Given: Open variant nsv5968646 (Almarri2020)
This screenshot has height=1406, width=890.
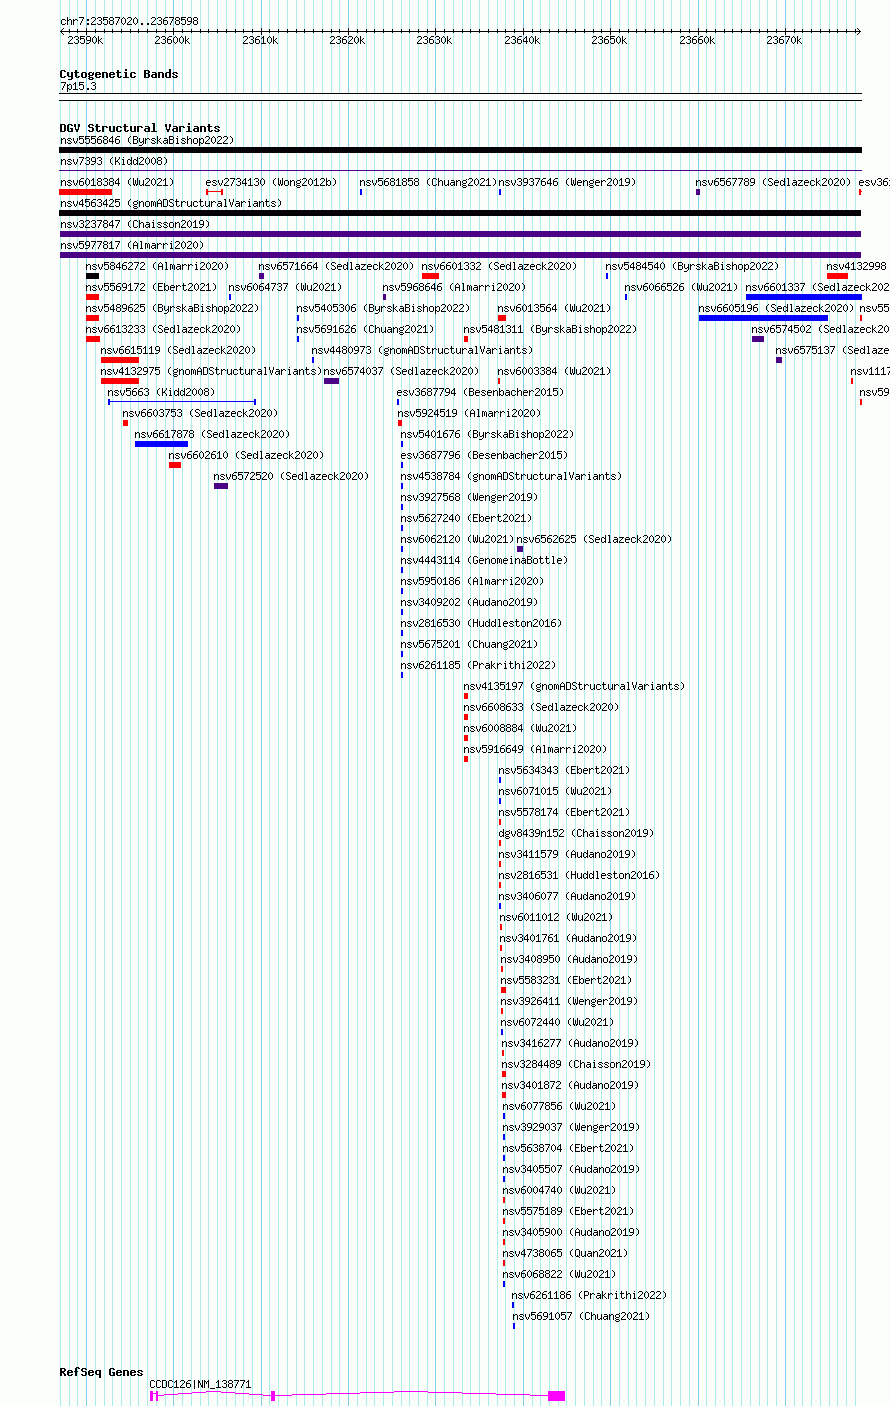Looking at the screenshot, I should [x=454, y=287].
